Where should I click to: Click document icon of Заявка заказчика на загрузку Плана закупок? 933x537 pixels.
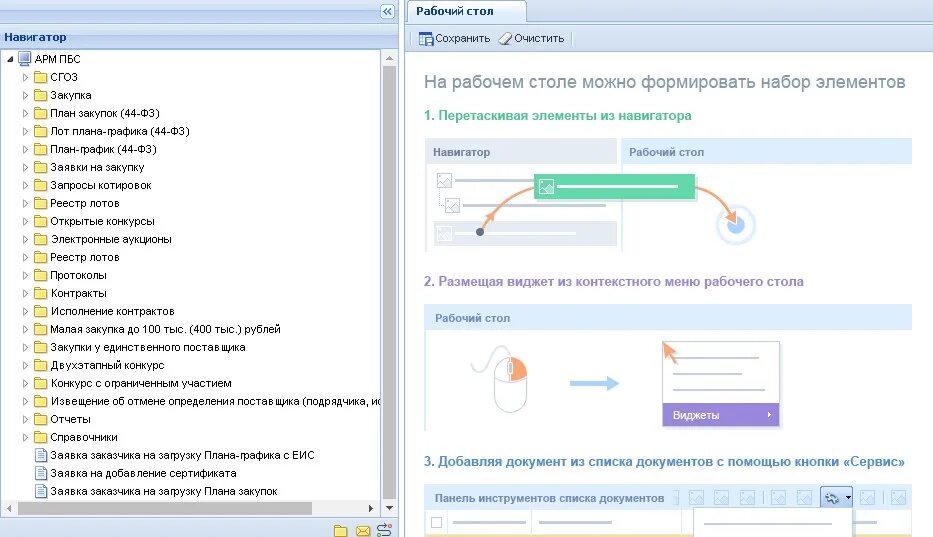point(41,491)
